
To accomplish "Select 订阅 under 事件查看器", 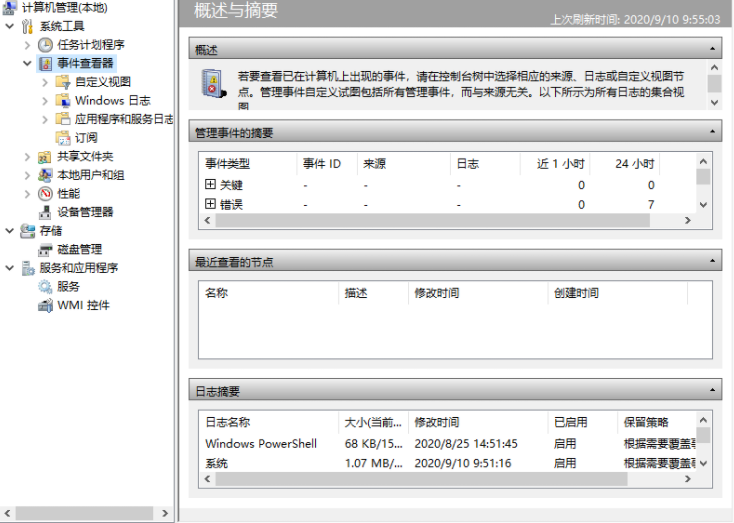I will (x=86, y=137).
